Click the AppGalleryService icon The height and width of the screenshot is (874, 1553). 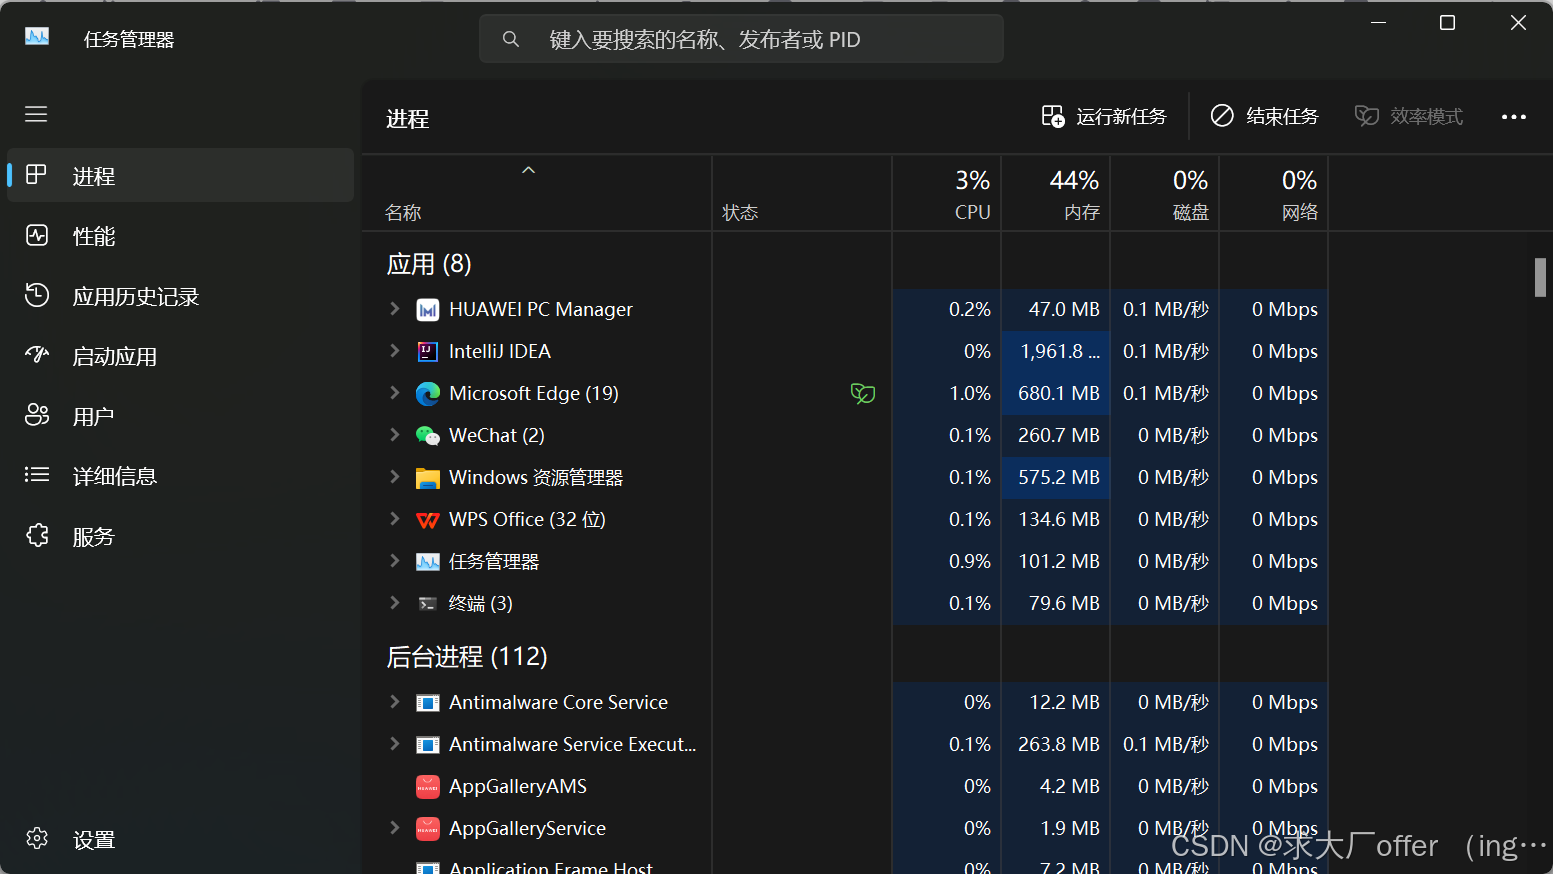428,829
